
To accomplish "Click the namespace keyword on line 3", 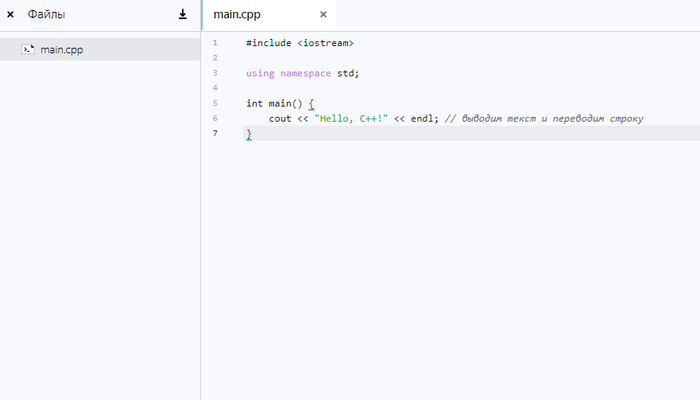I will pyautogui.click(x=305, y=73).
